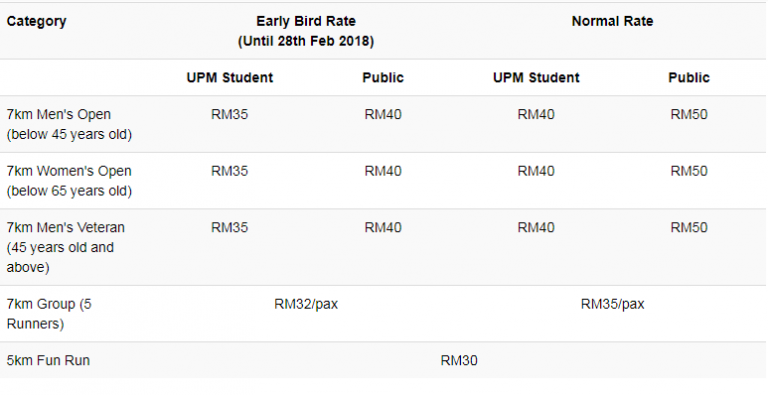The width and height of the screenshot is (768, 395).
Task: Click UPM Student subheader under Normal Rate
Action: pyautogui.click(x=536, y=78)
